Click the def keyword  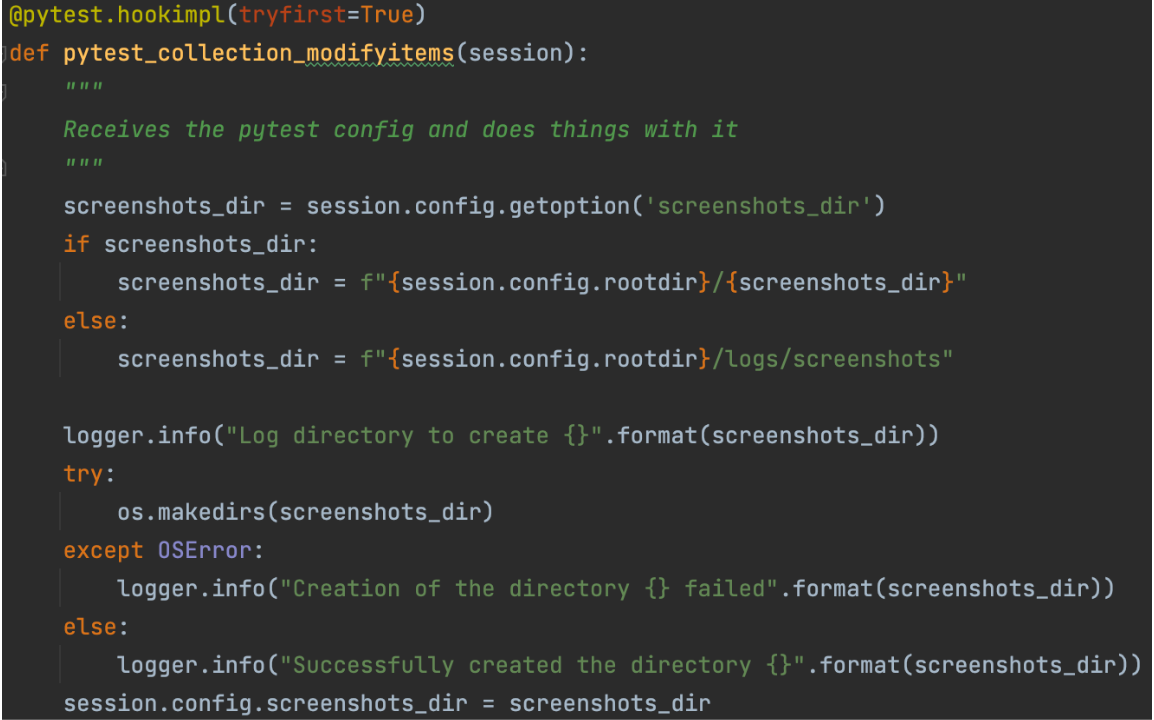[30, 53]
